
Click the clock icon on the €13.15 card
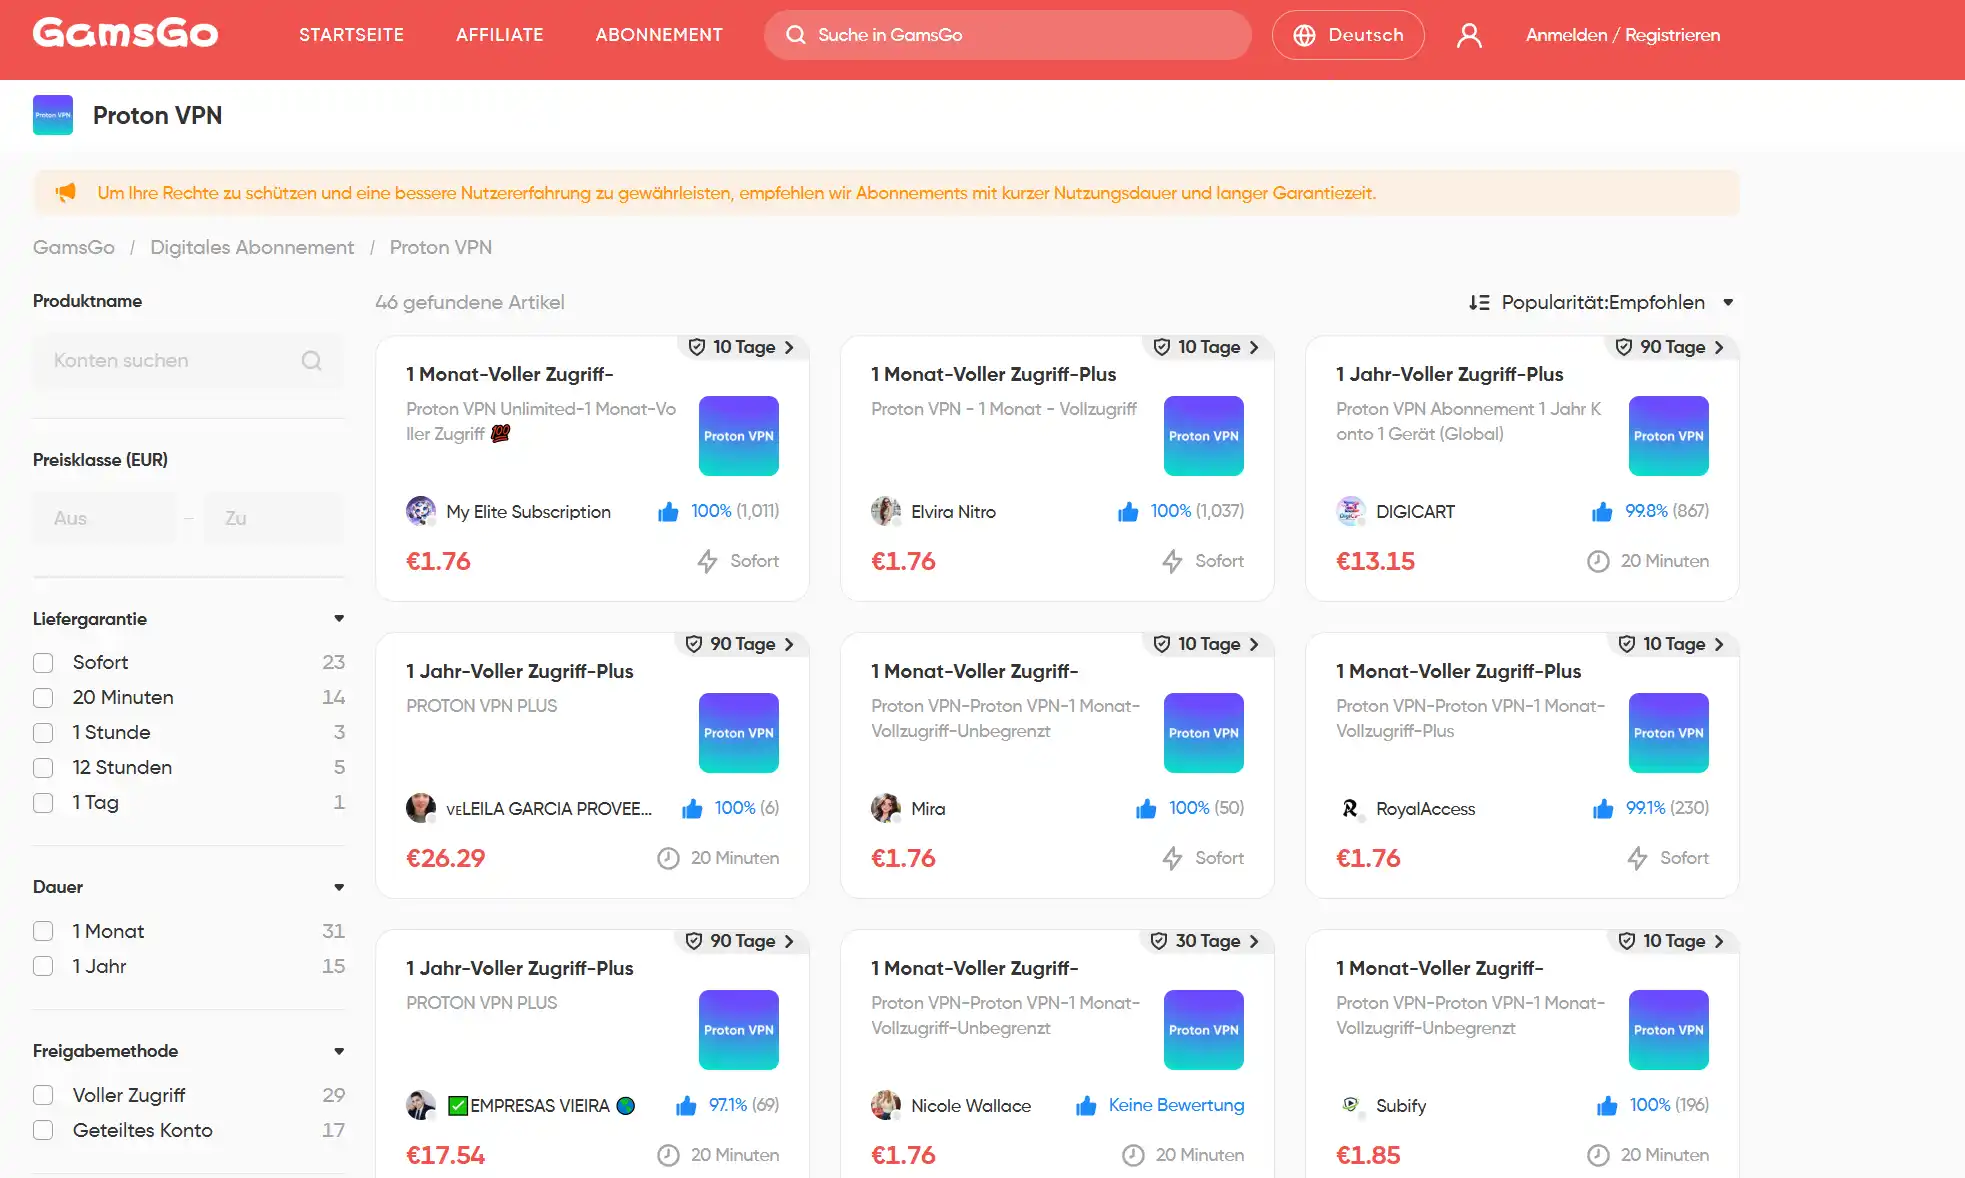click(1598, 561)
